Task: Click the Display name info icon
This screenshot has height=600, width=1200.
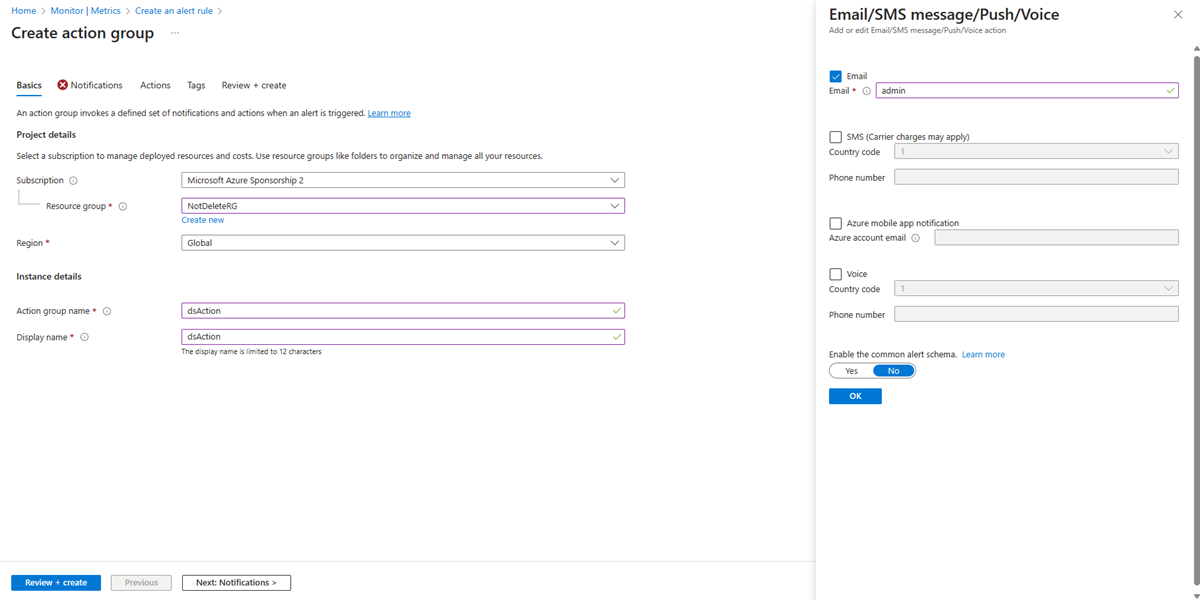Action: pyautogui.click(x=85, y=338)
